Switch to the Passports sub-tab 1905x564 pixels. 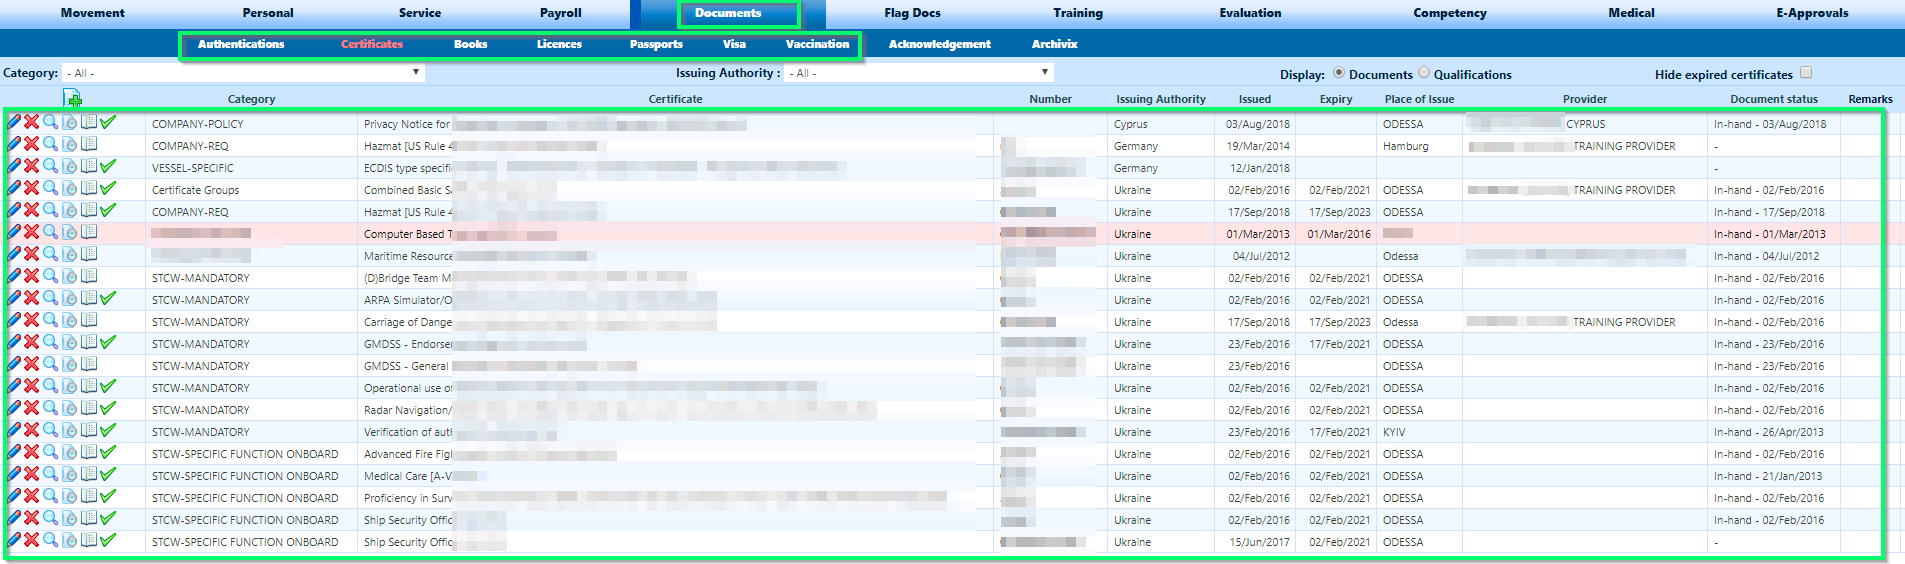[x=656, y=44]
